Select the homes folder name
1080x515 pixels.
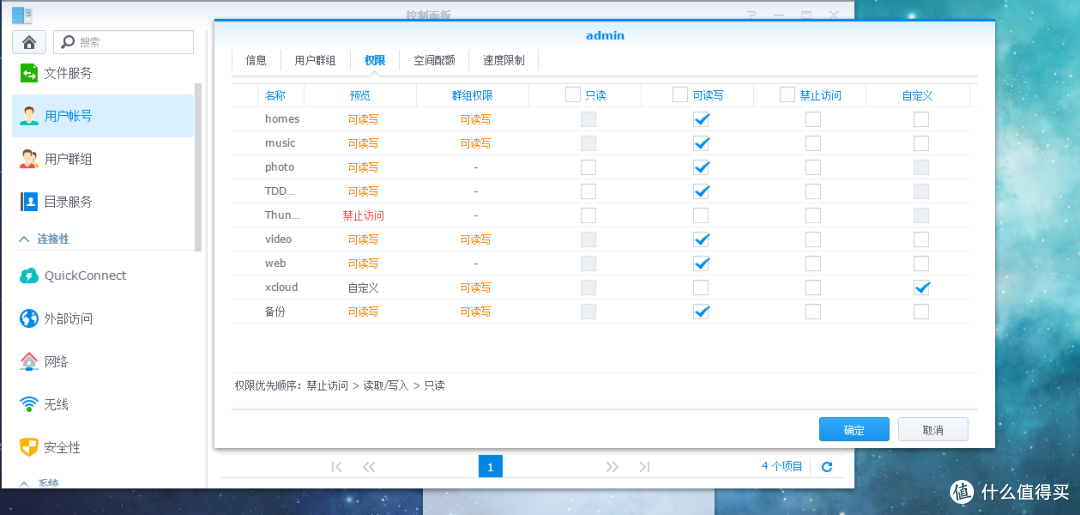(x=282, y=119)
